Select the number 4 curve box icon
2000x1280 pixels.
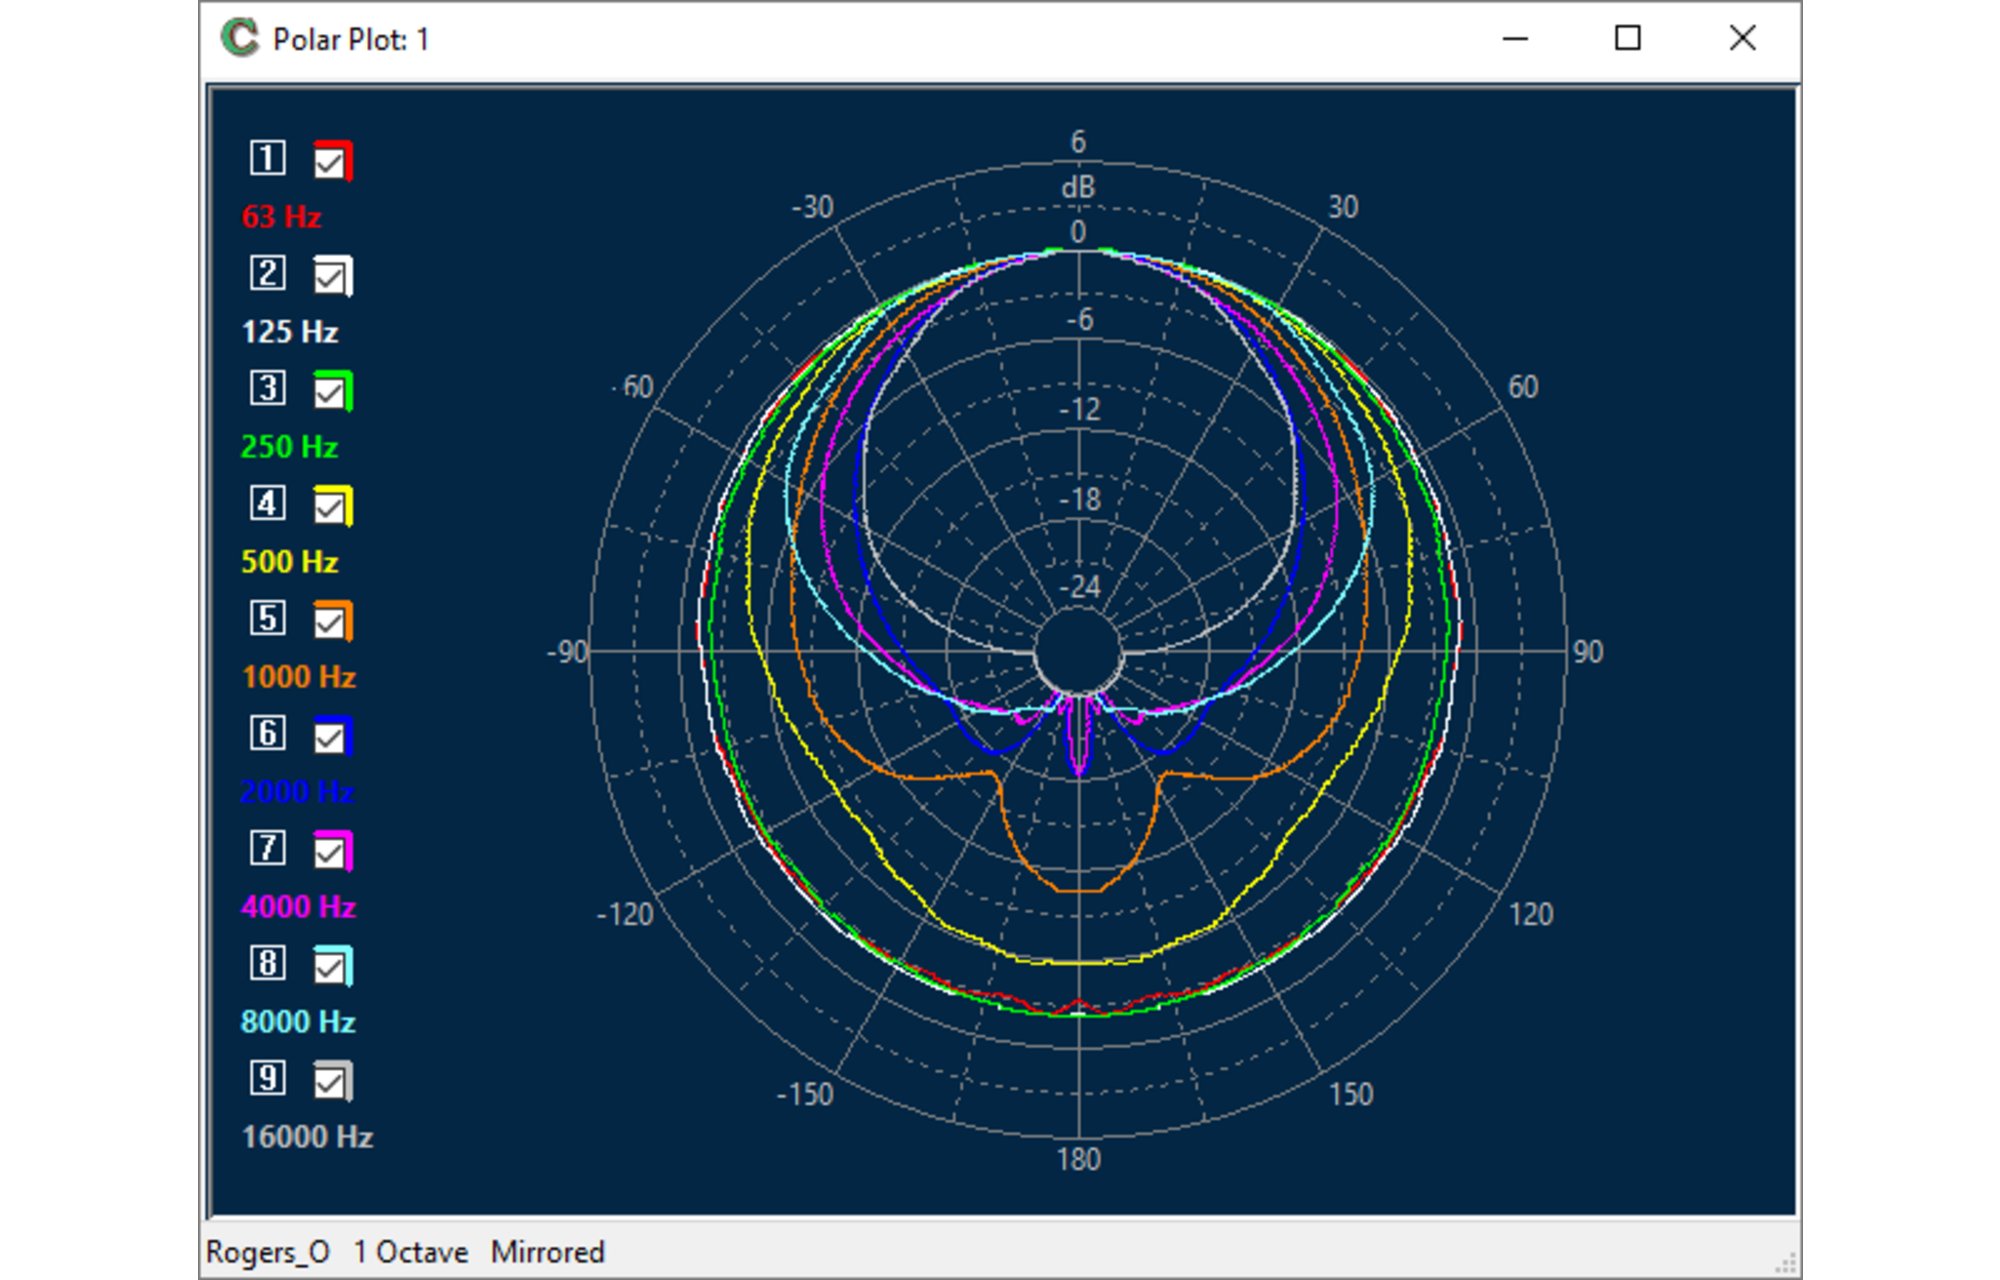[x=267, y=503]
